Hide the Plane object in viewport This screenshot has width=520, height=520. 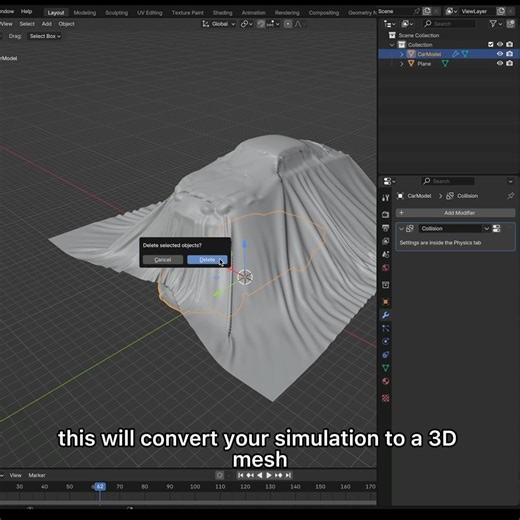[x=500, y=63]
